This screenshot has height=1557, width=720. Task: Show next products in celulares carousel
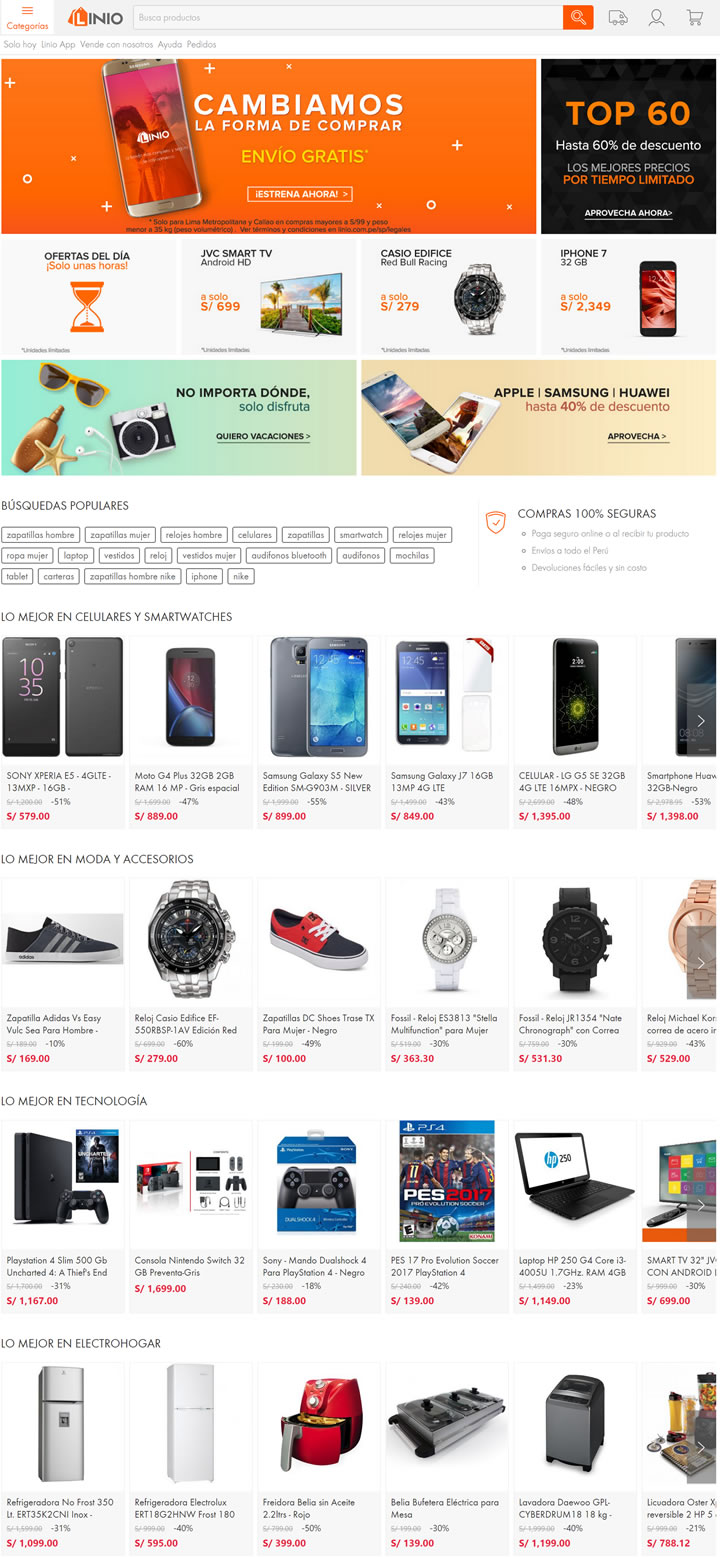pyautogui.click(x=701, y=720)
